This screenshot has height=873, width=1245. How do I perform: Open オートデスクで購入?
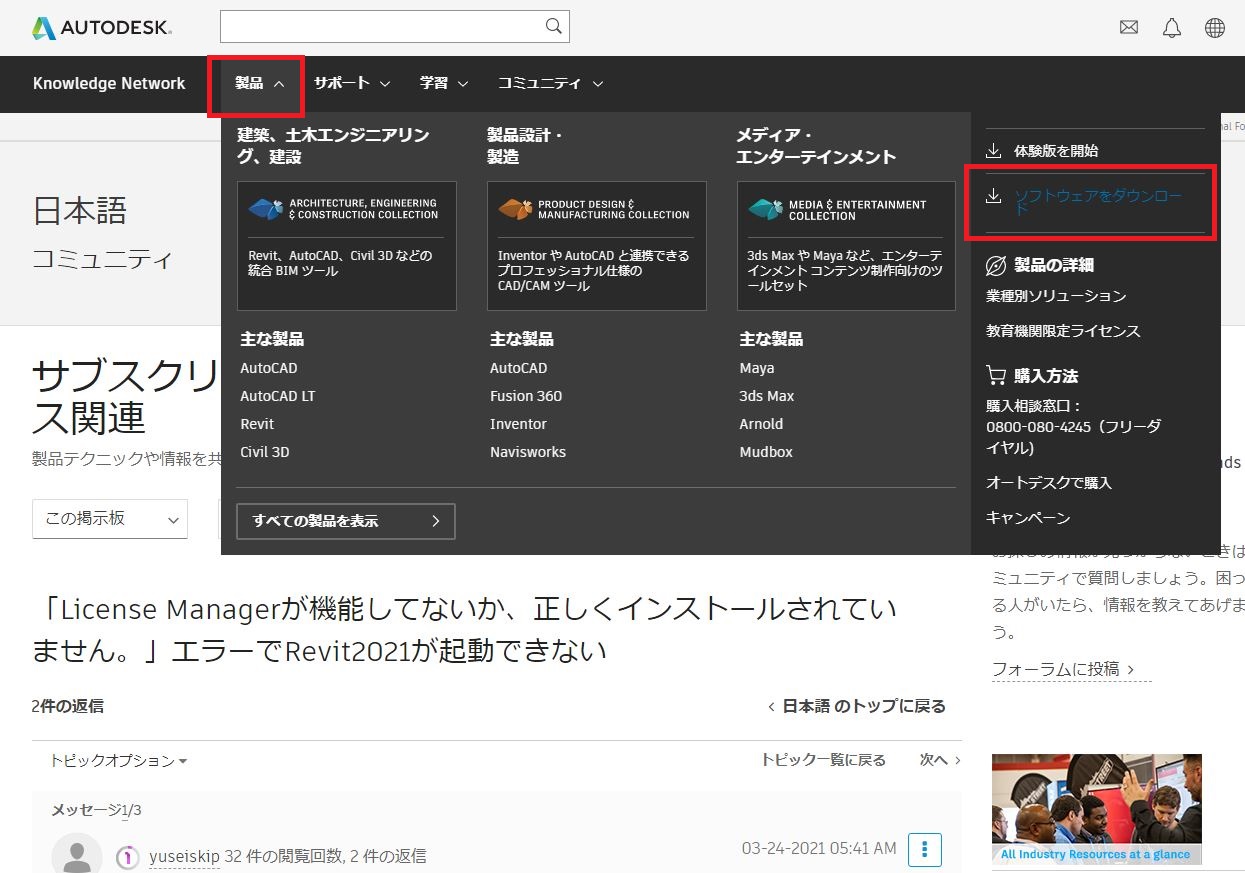pos(1049,482)
